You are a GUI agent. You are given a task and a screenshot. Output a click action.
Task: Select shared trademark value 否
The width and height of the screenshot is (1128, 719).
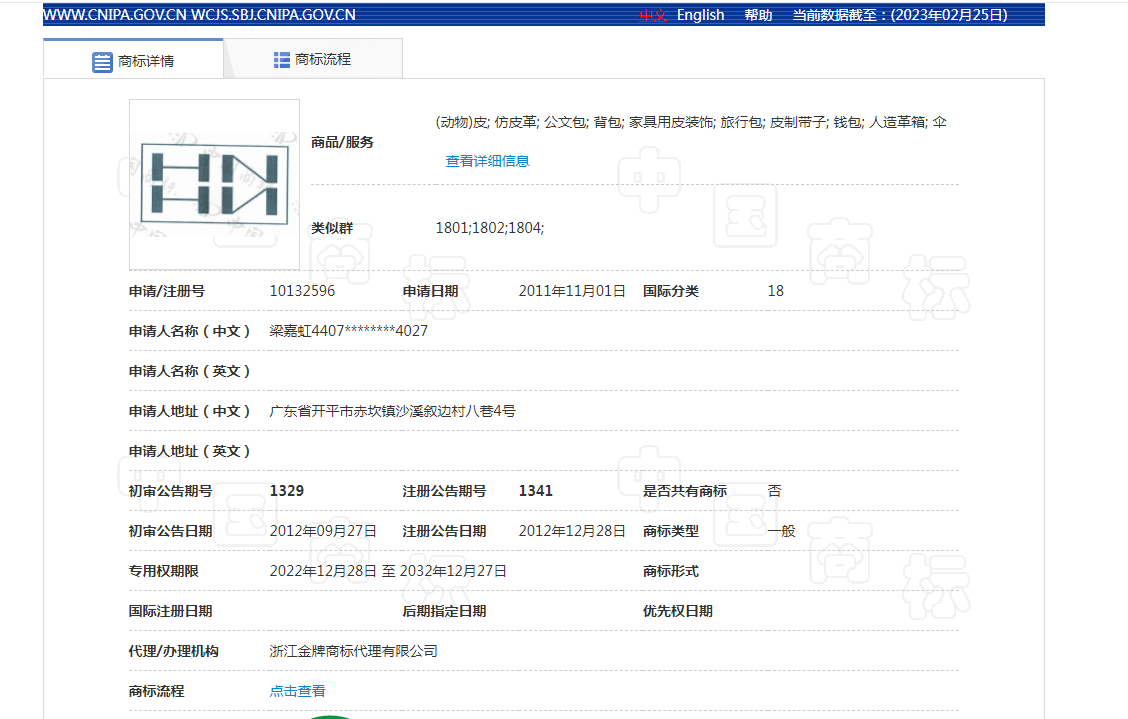pos(774,491)
